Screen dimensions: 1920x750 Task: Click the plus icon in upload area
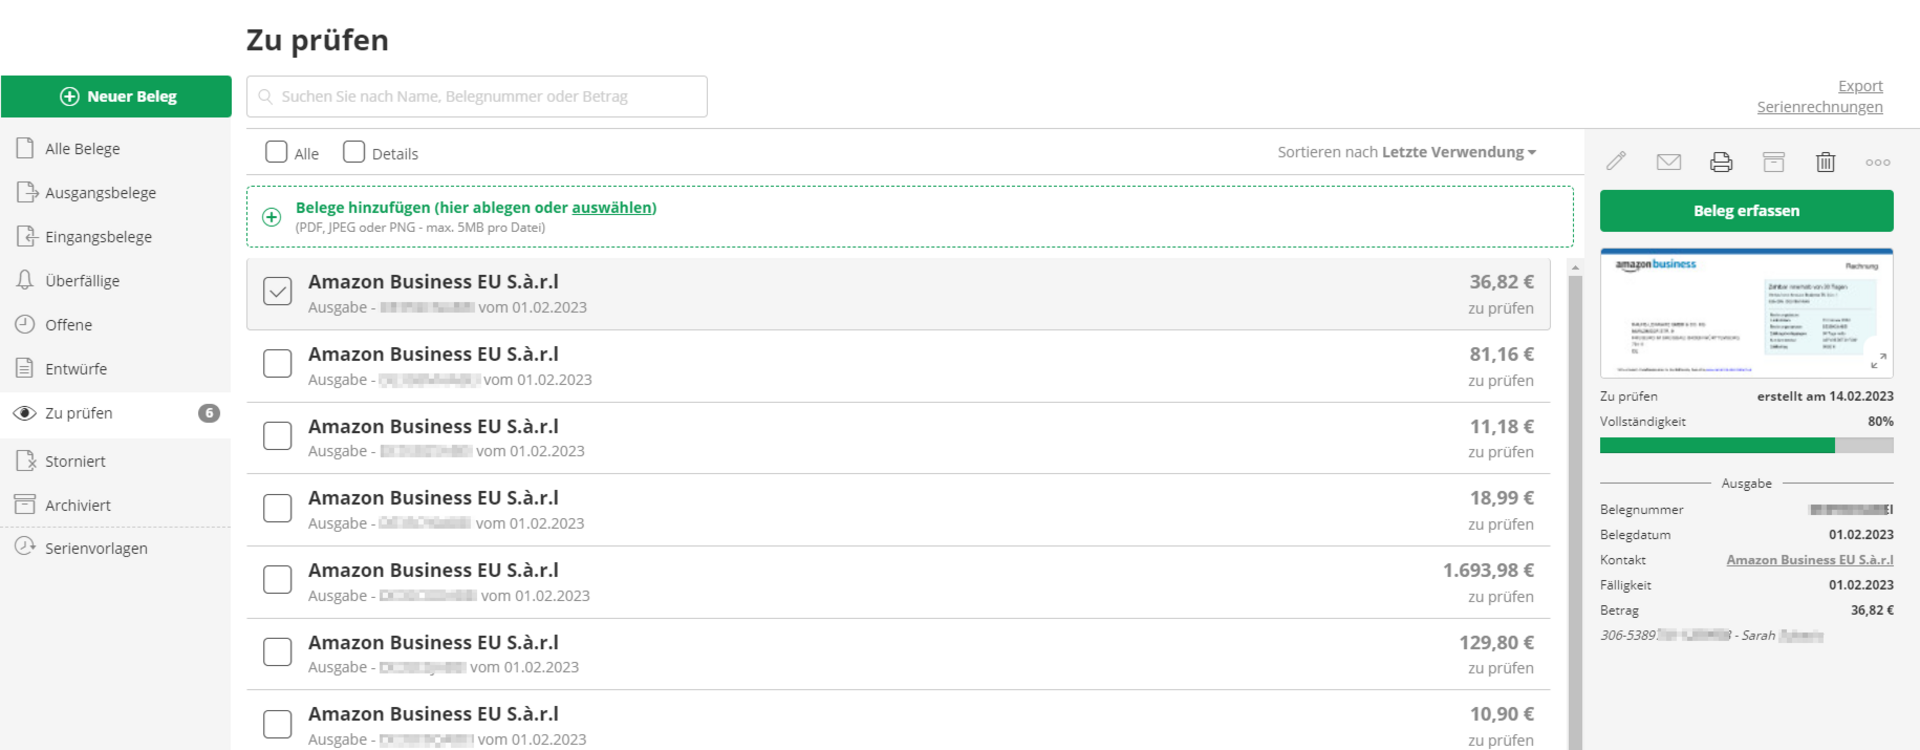pyautogui.click(x=271, y=217)
